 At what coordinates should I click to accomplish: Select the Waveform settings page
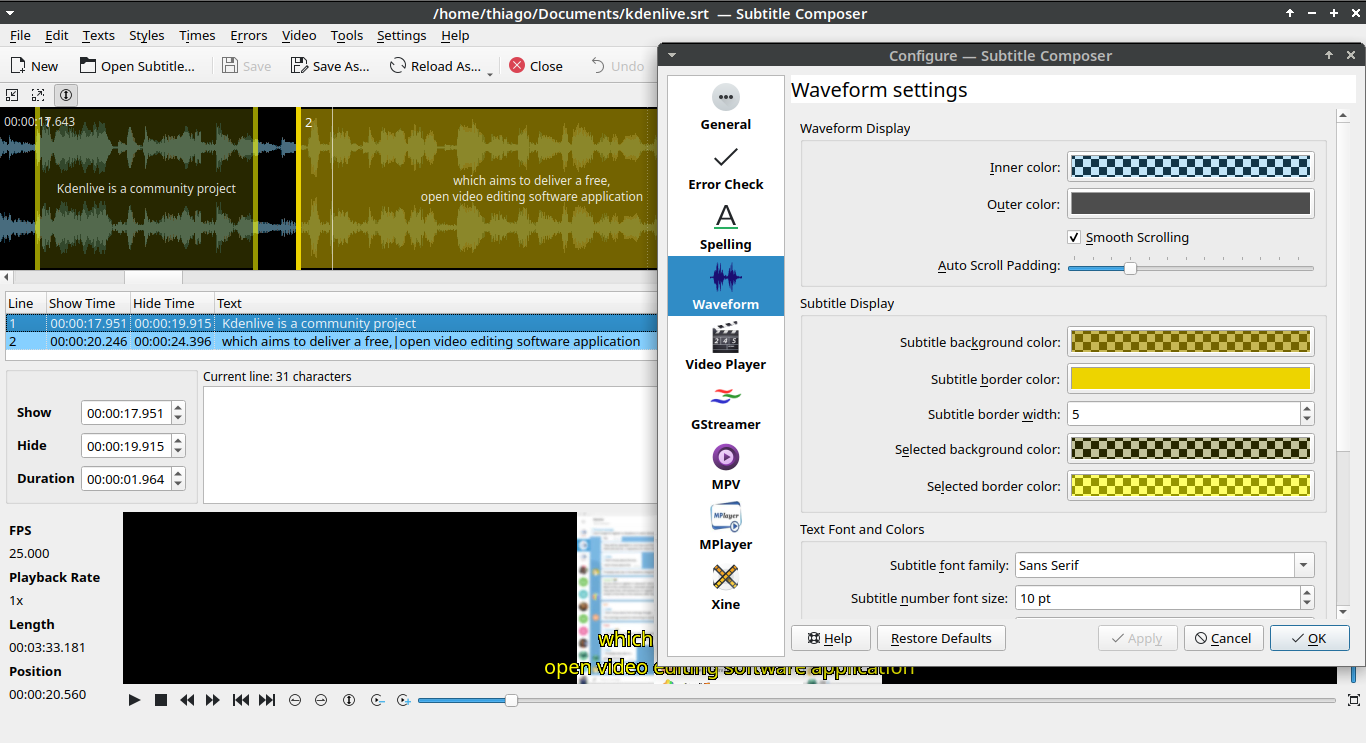[x=726, y=286]
